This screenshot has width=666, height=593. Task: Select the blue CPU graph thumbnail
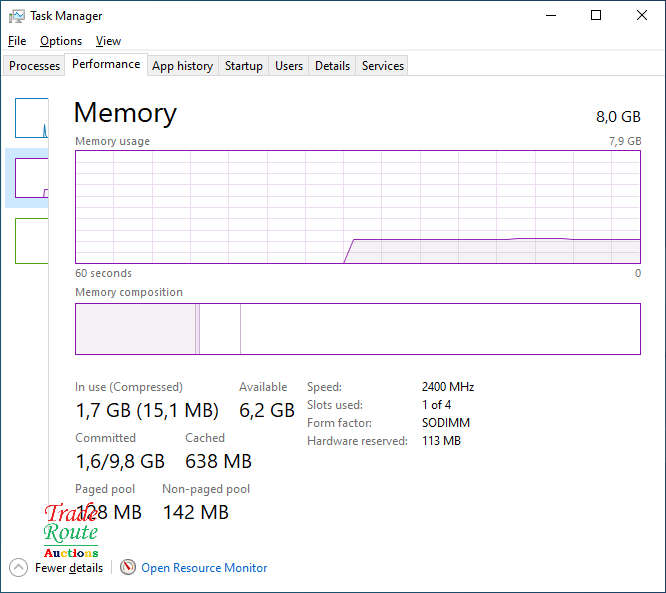(x=32, y=118)
